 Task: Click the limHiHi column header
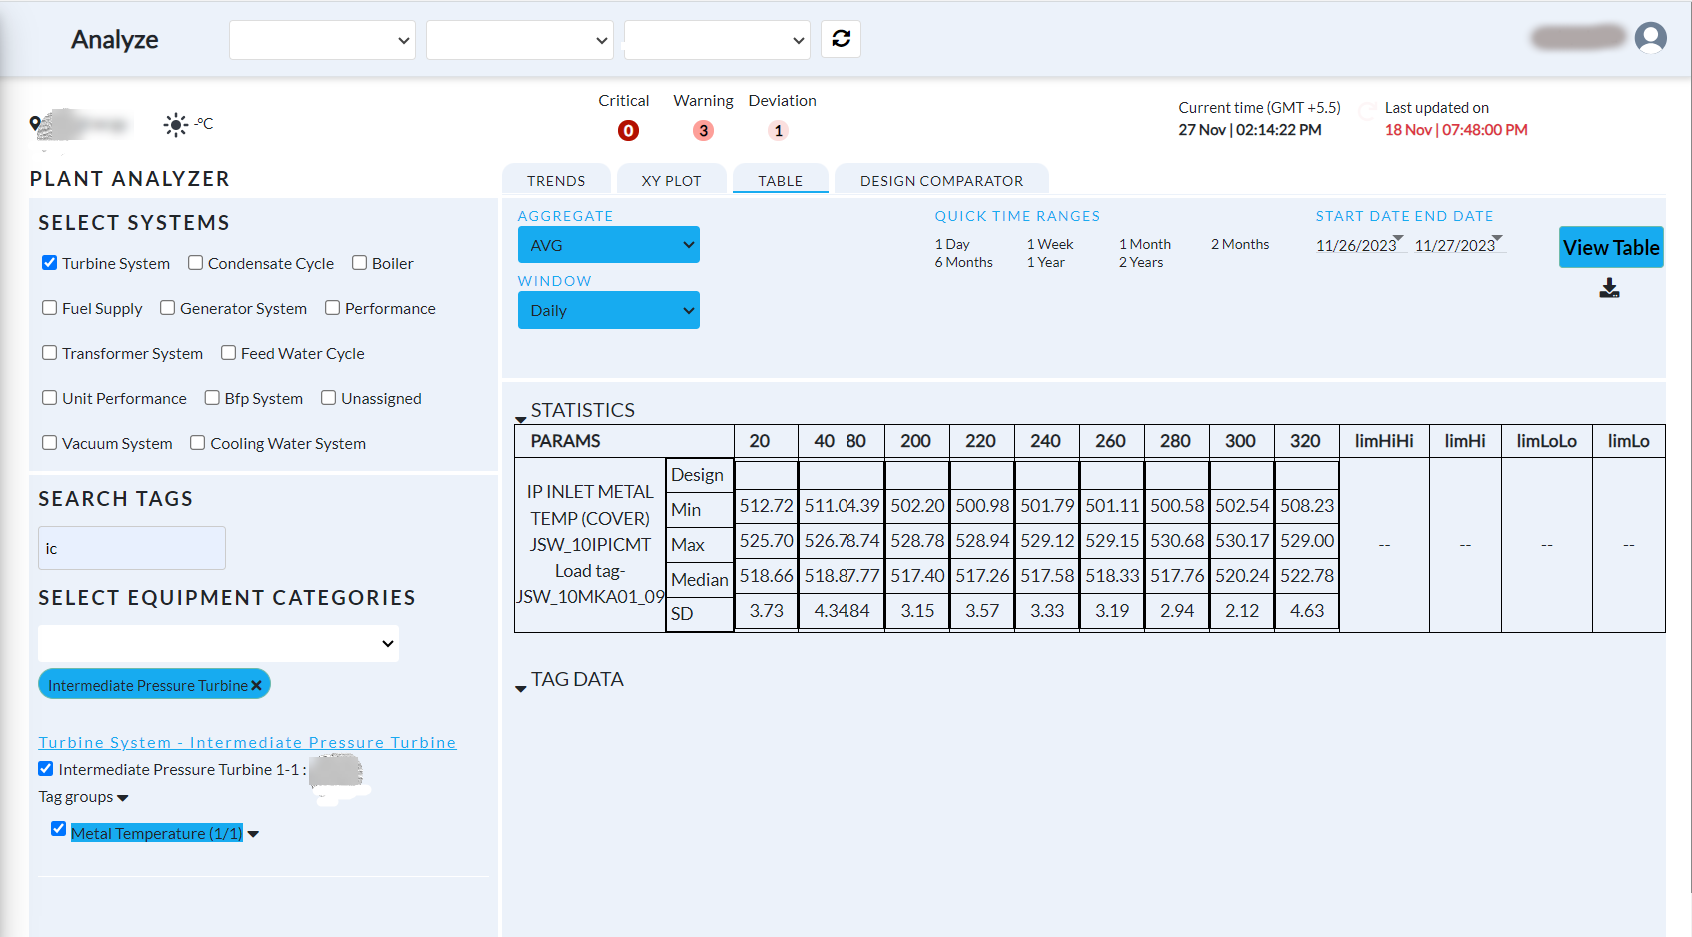(x=1383, y=441)
